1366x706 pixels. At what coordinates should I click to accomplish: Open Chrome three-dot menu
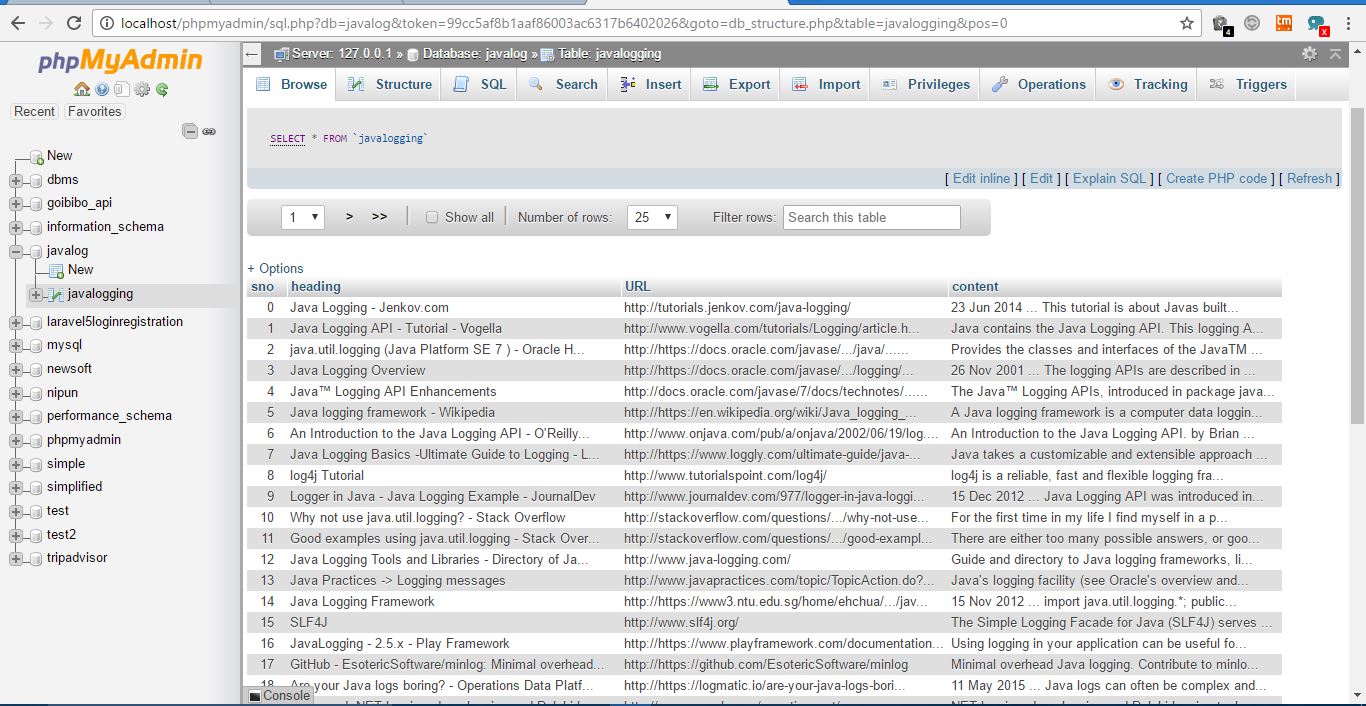(1346, 23)
